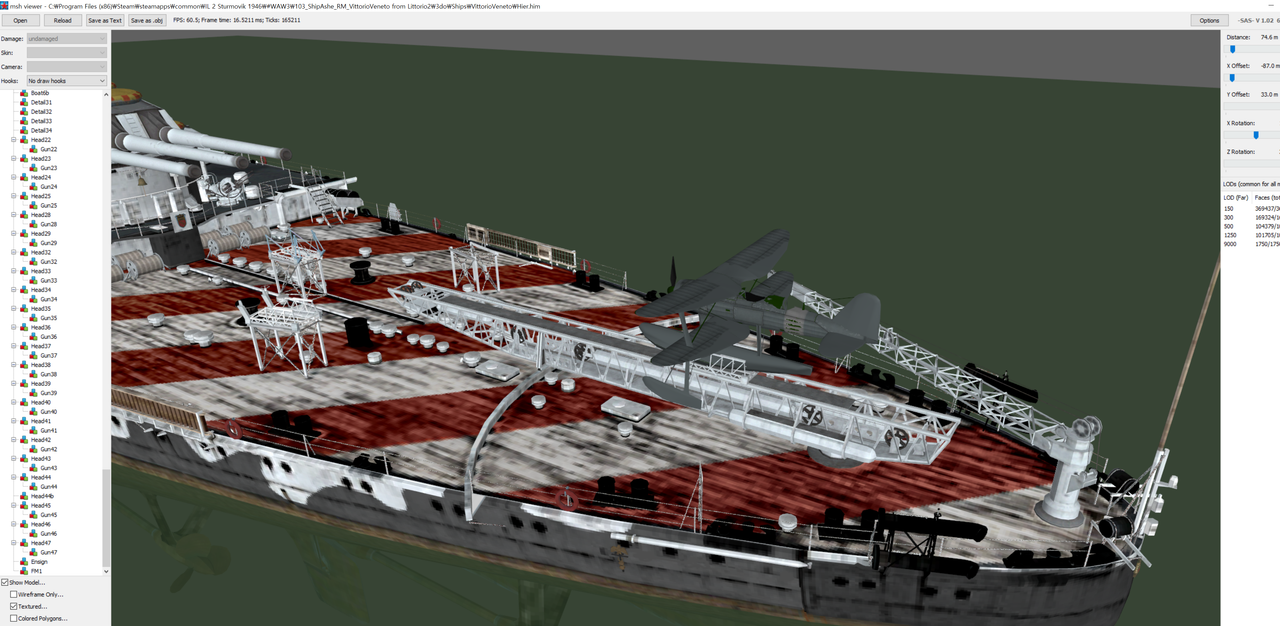Select the Gun43 tree label
Viewport: 1280px width, 626px height.
coord(49,468)
